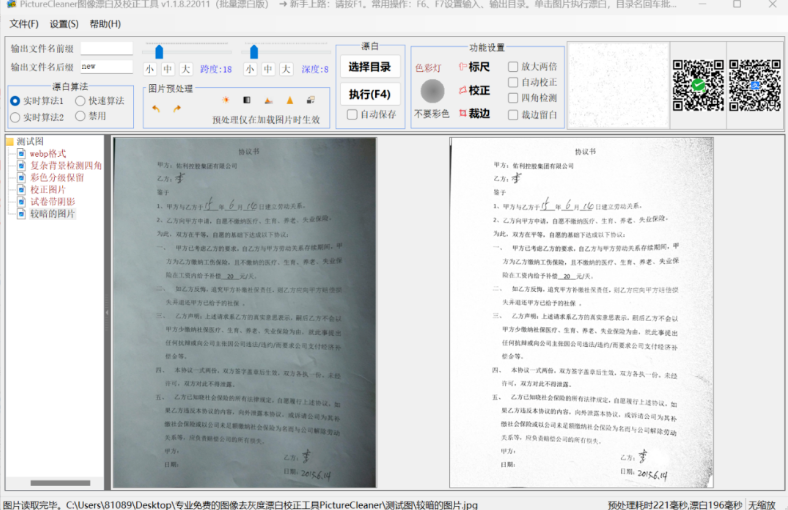Screen dimensions: 788x510
Task: Set 深度 to 小
Action: click(x=250, y=69)
